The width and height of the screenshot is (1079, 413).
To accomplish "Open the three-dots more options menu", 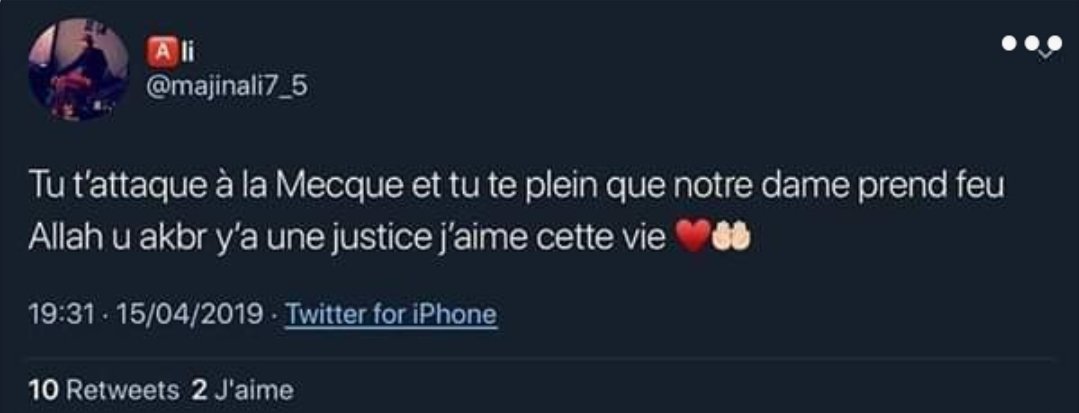I will (1032, 43).
